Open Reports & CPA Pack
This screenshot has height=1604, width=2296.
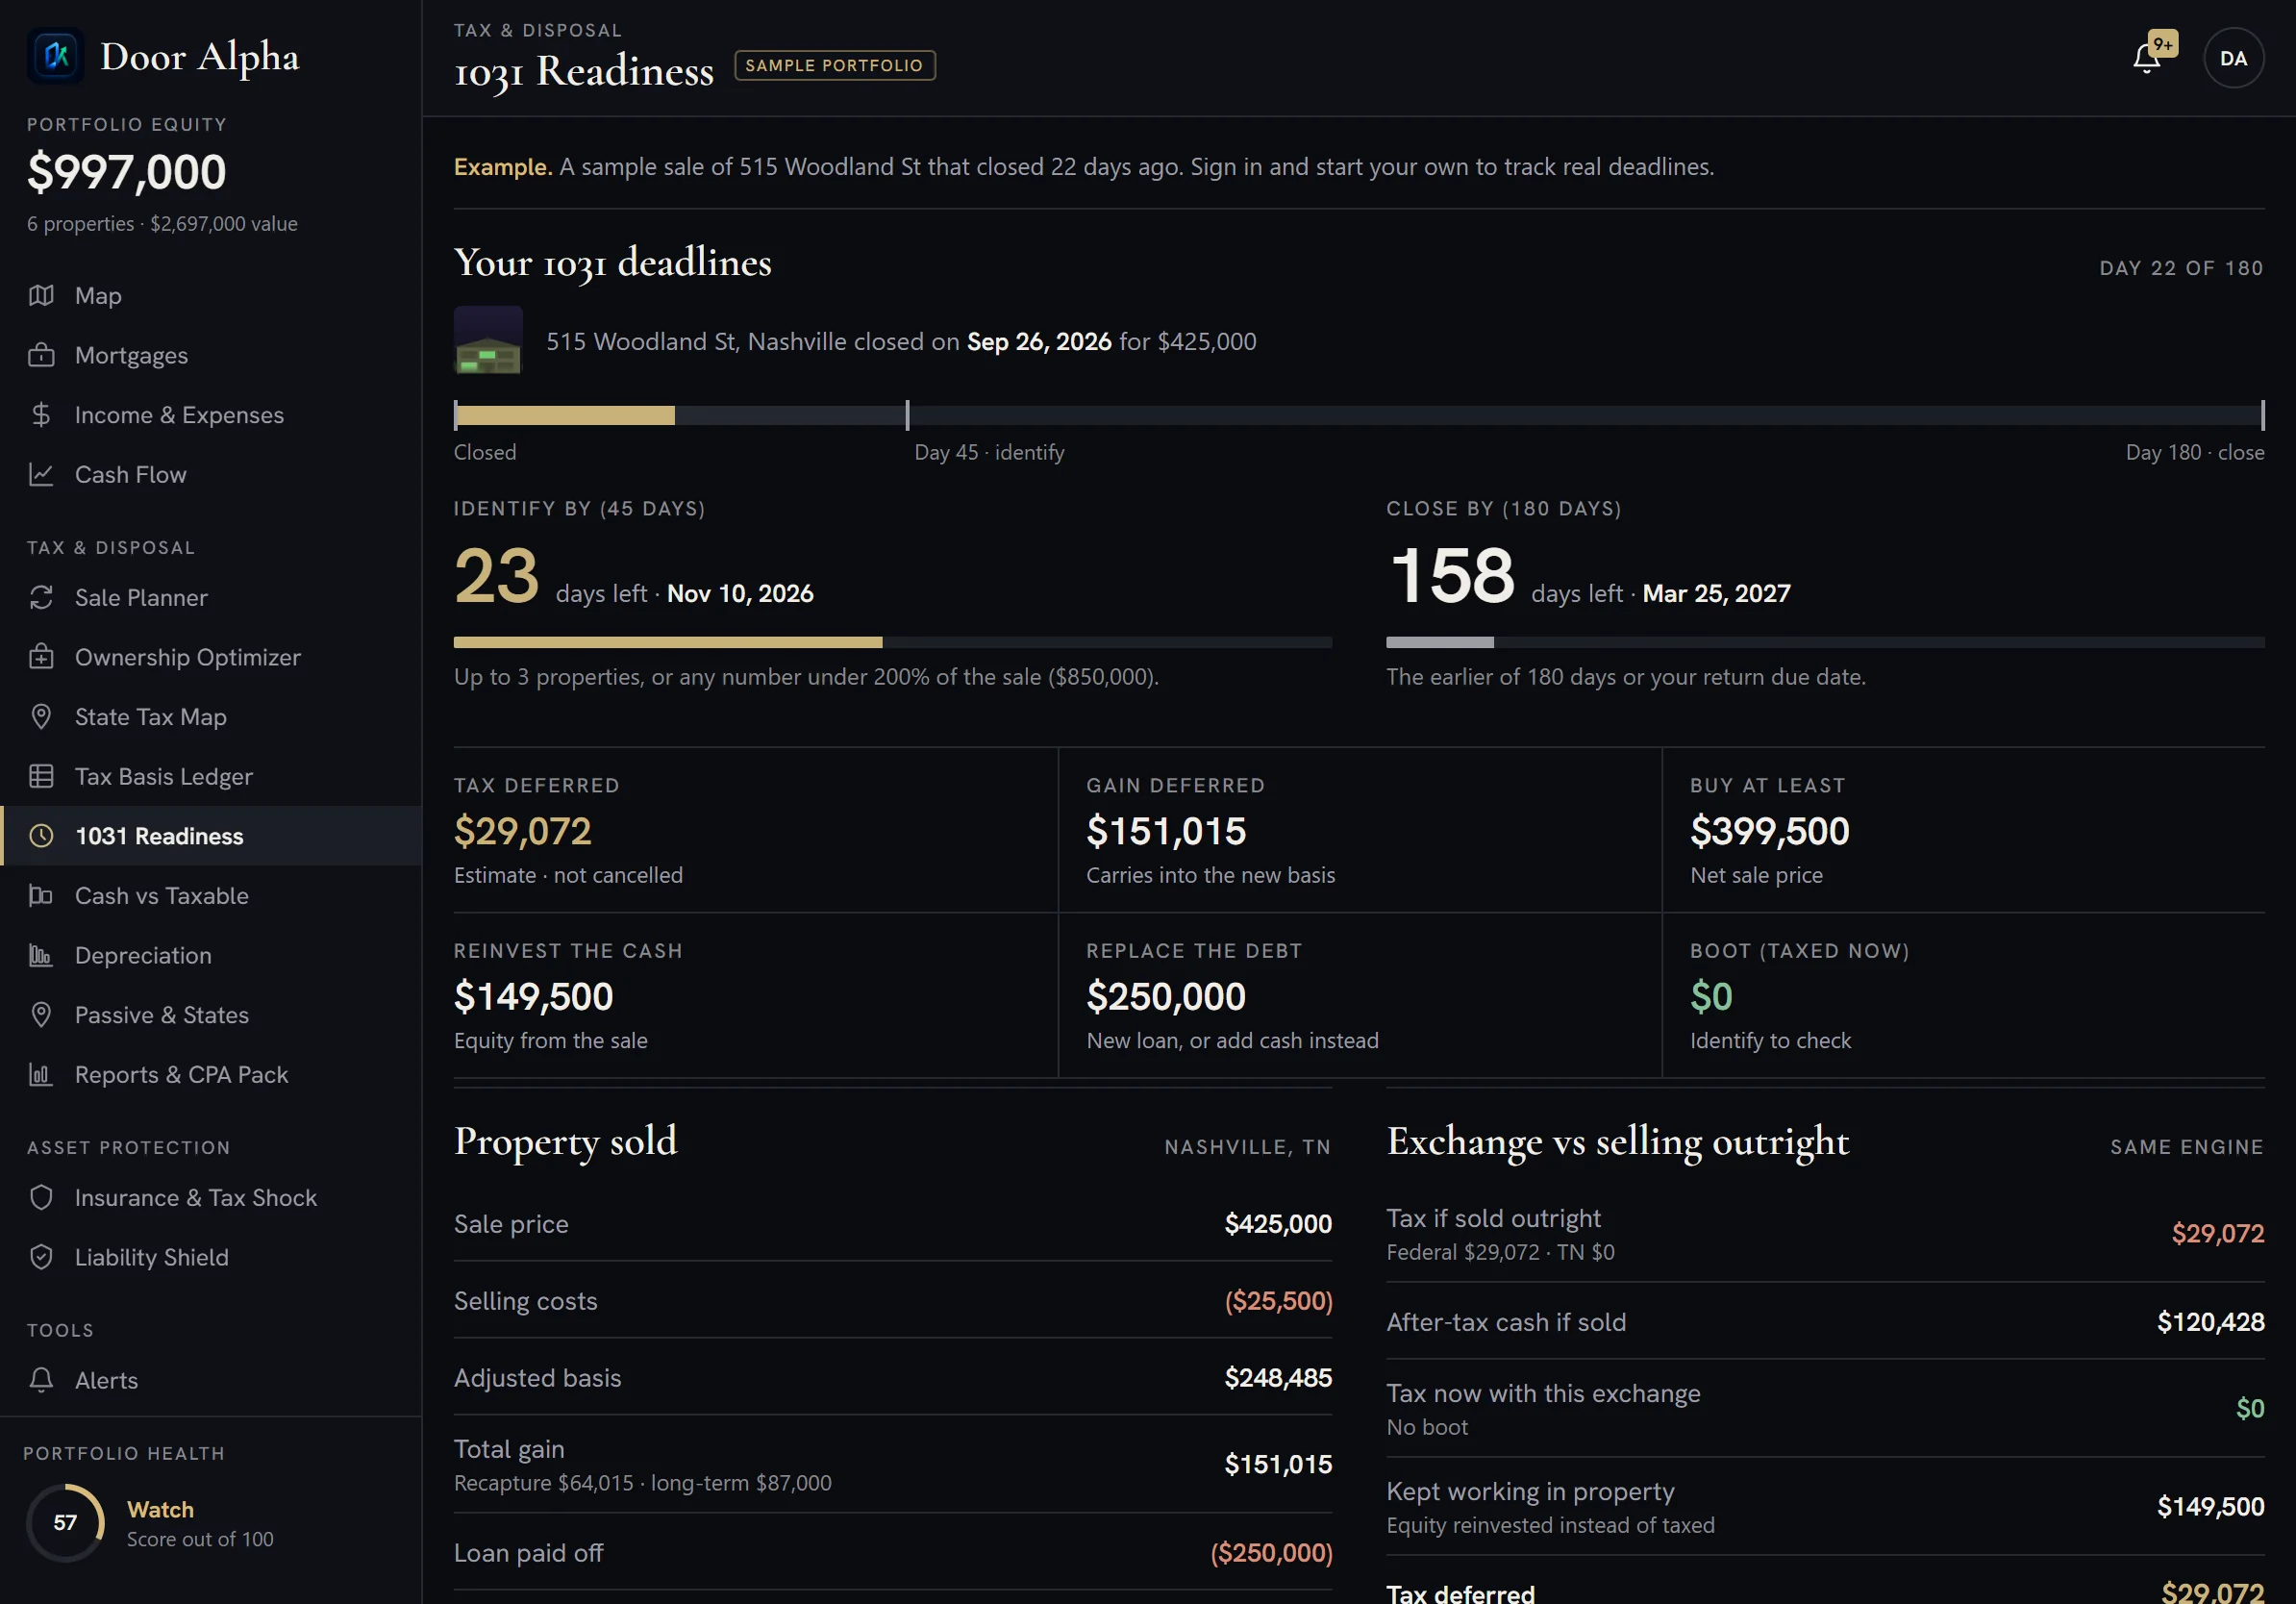click(x=211, y=1075)
